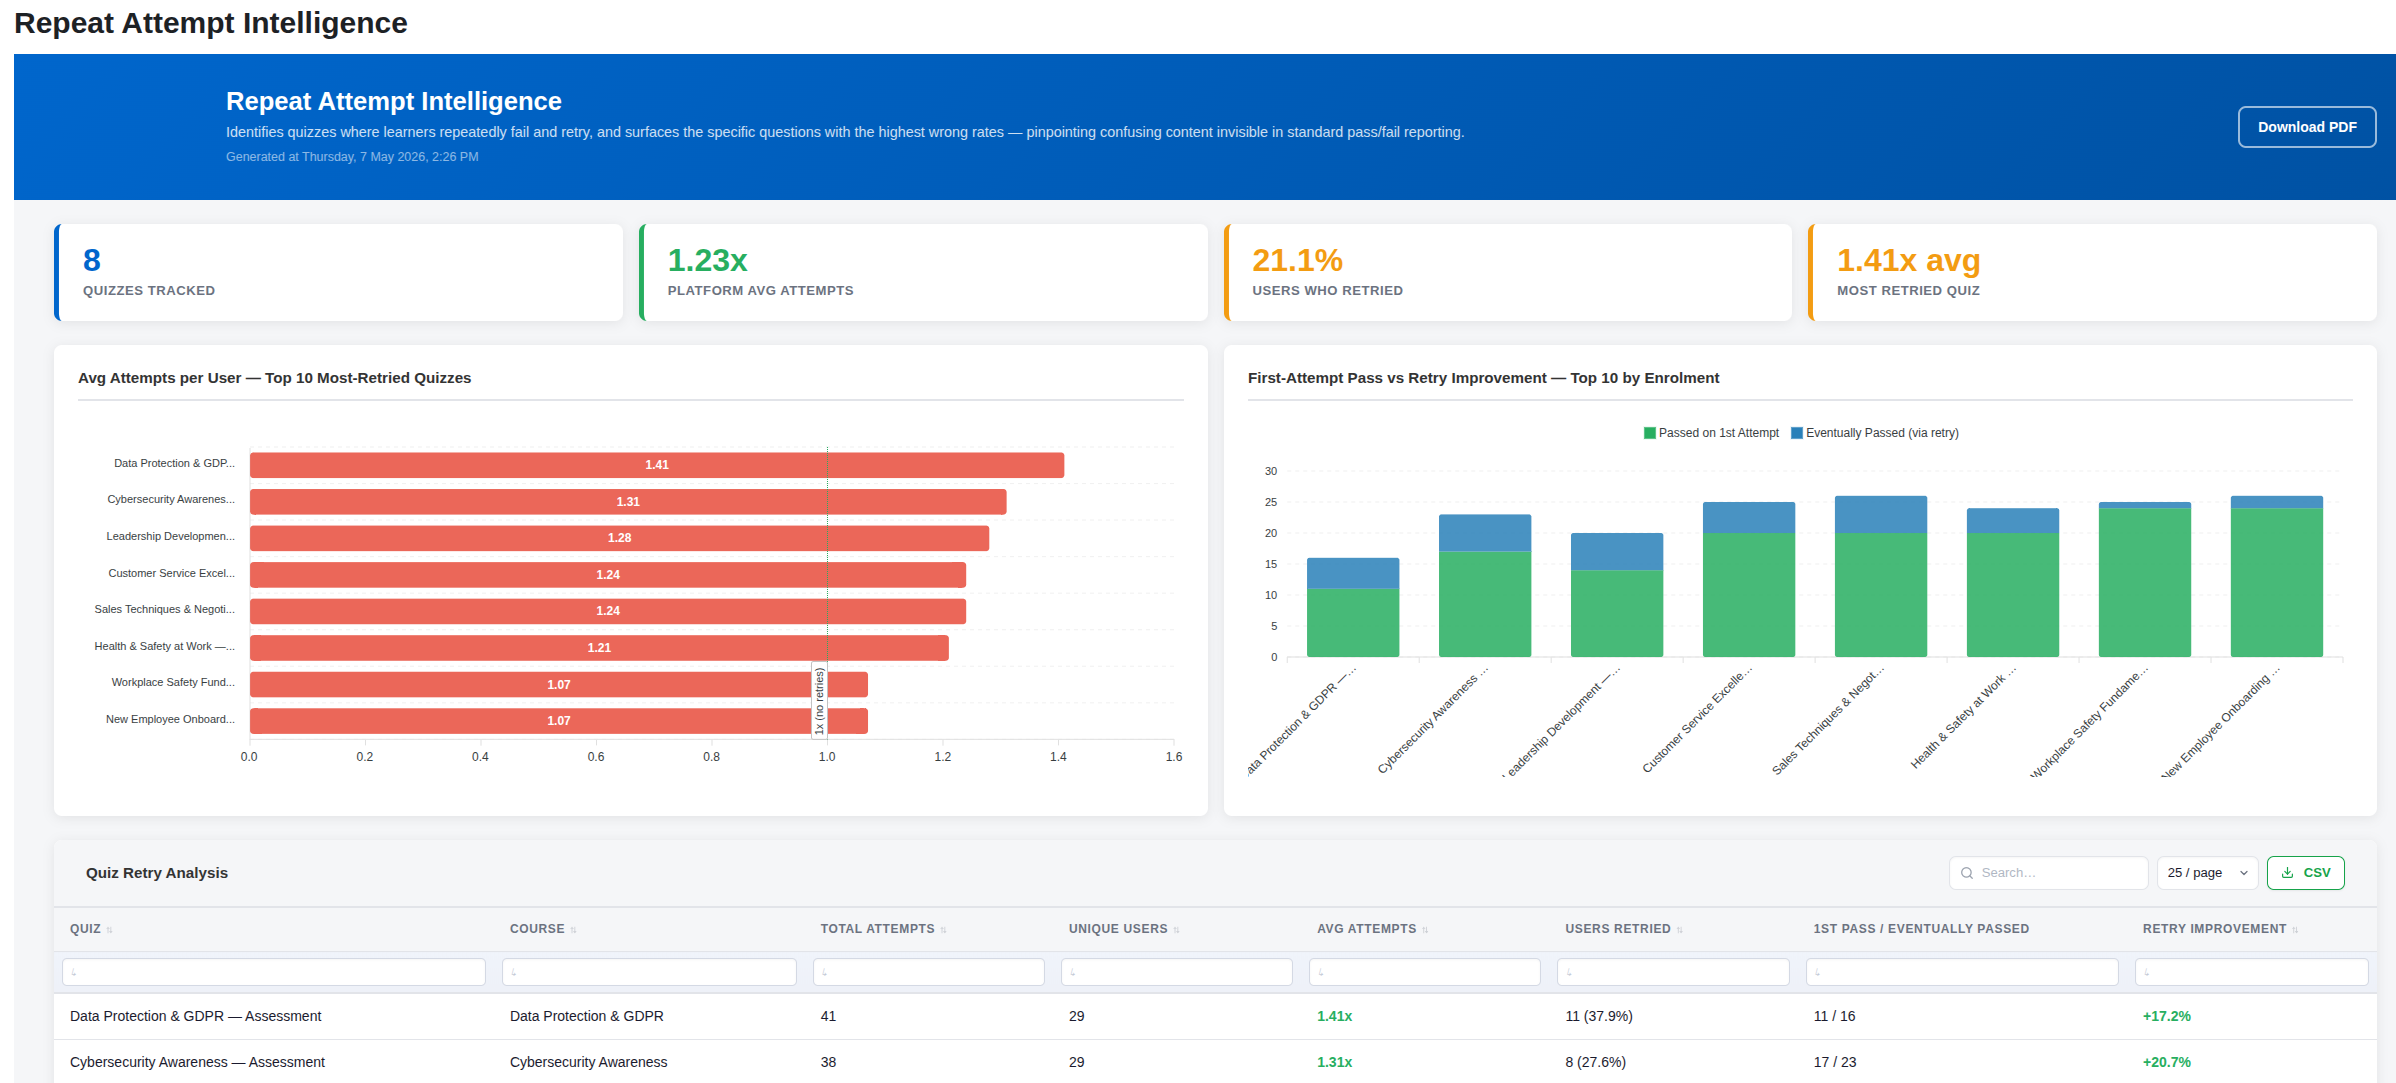Click the '17 / 23' pass cell
Viewport: 2396px width, 1083px height.
[x=1834, y=1062]
